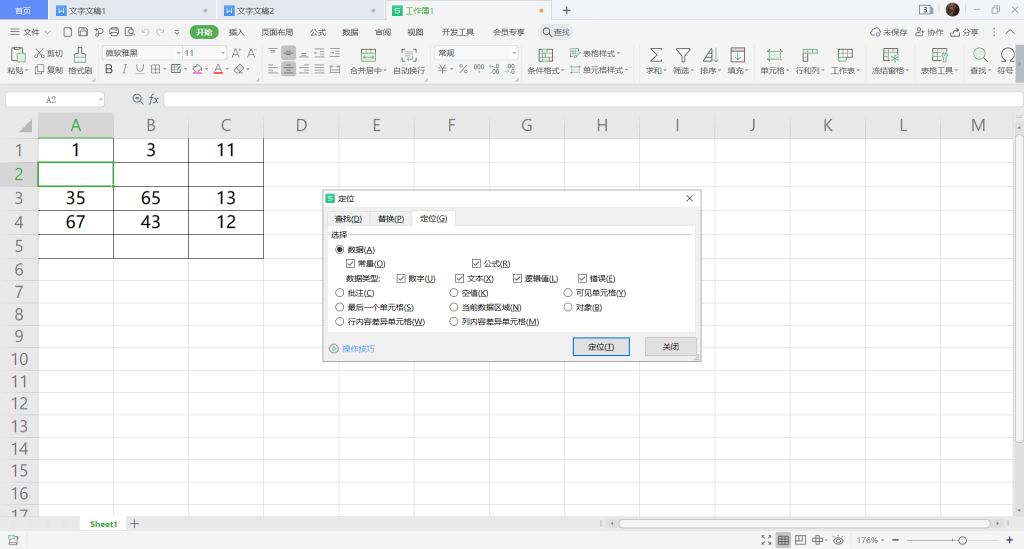
Task: Select the 空值(K) radio button
Action: pyautogui.click(x=454, y=293)
